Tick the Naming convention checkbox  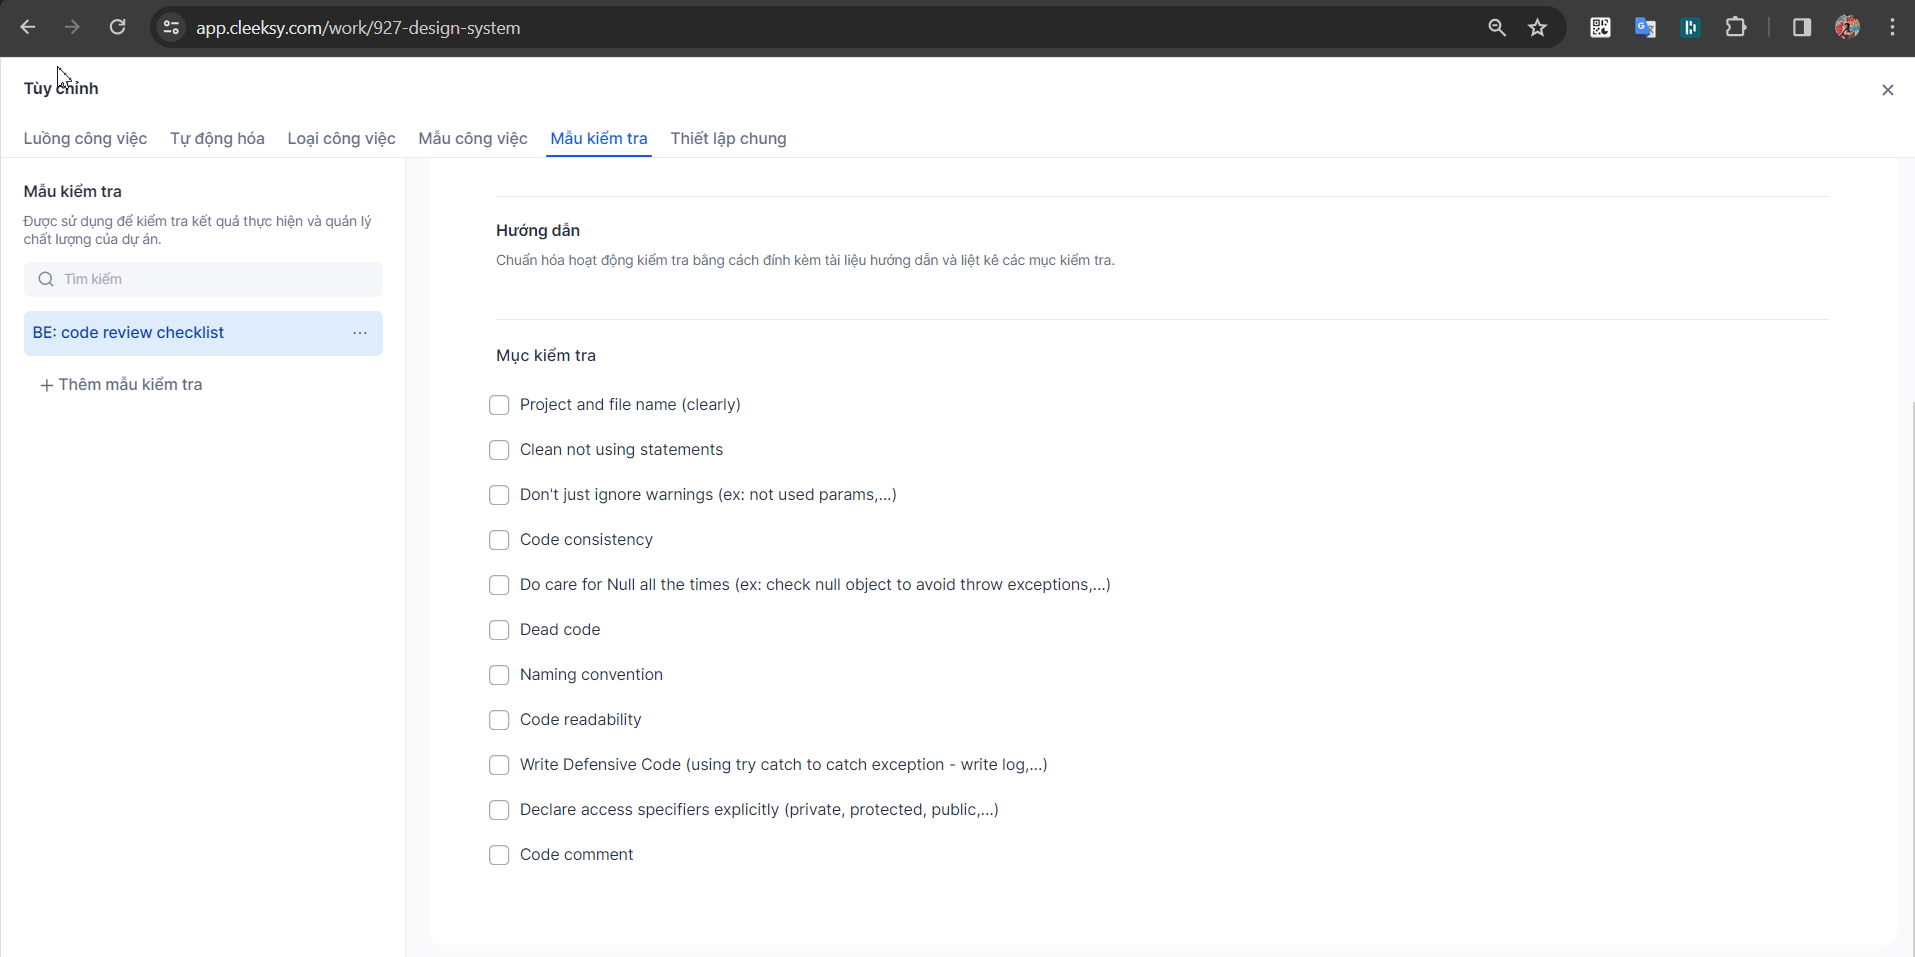coord(499,675)
